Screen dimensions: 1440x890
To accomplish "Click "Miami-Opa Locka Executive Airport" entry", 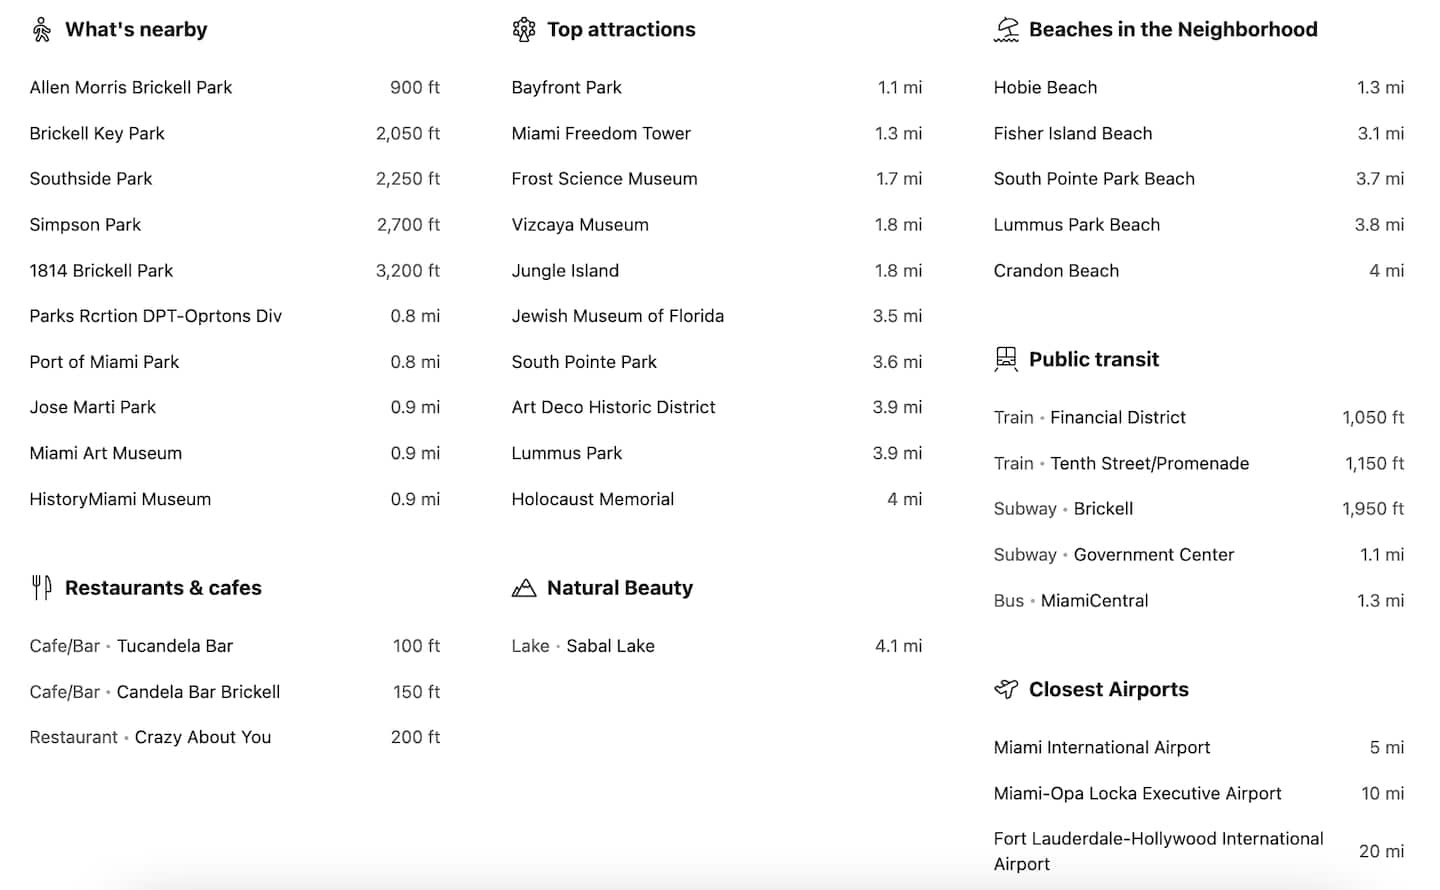I will (x=1137, y=794).
